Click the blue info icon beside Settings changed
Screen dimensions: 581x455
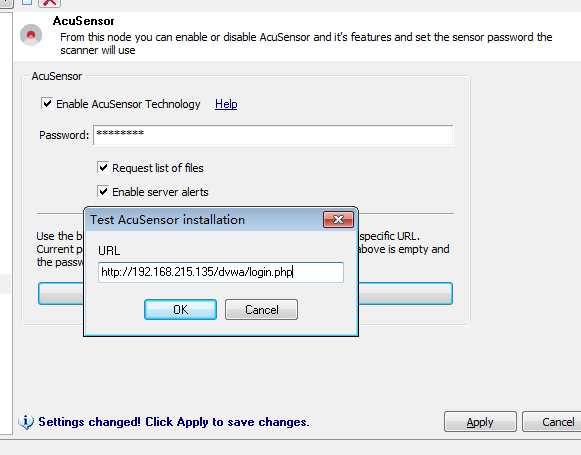coord(26,422)
